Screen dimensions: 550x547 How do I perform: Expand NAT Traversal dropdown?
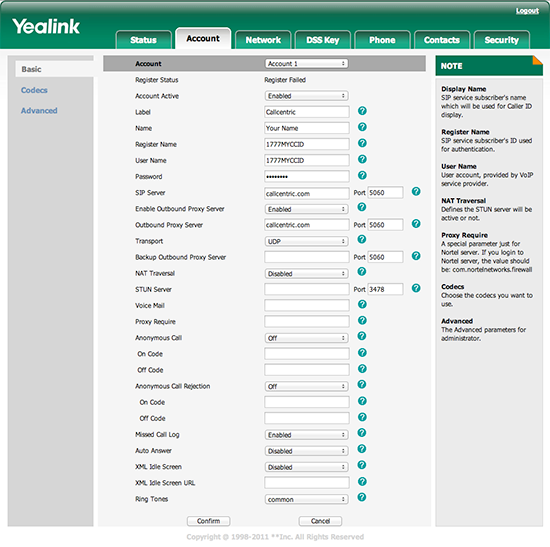(x=306, y=274)
